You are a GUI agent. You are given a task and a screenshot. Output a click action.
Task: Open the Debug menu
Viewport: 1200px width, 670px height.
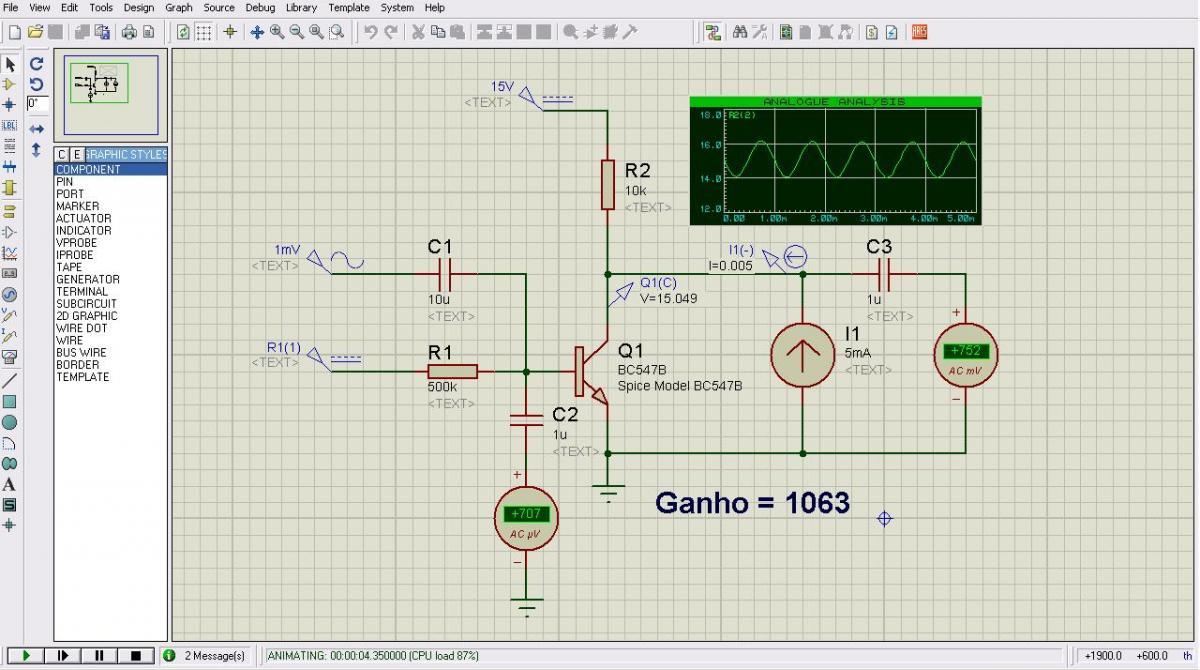coord(260,7)
